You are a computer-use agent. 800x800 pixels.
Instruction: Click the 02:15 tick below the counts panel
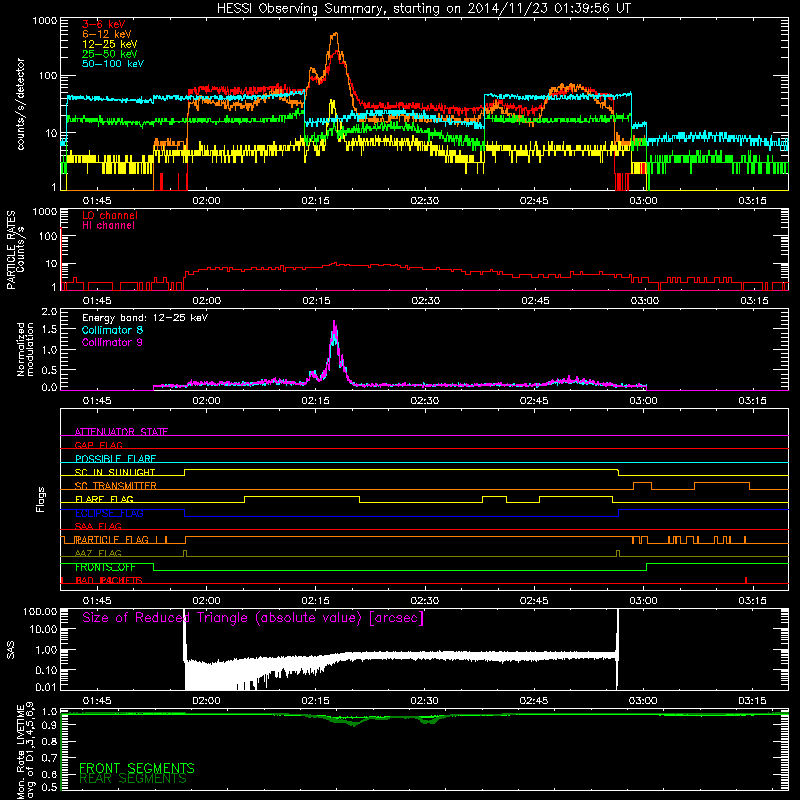pyautogui.click(x=315, y=201)
